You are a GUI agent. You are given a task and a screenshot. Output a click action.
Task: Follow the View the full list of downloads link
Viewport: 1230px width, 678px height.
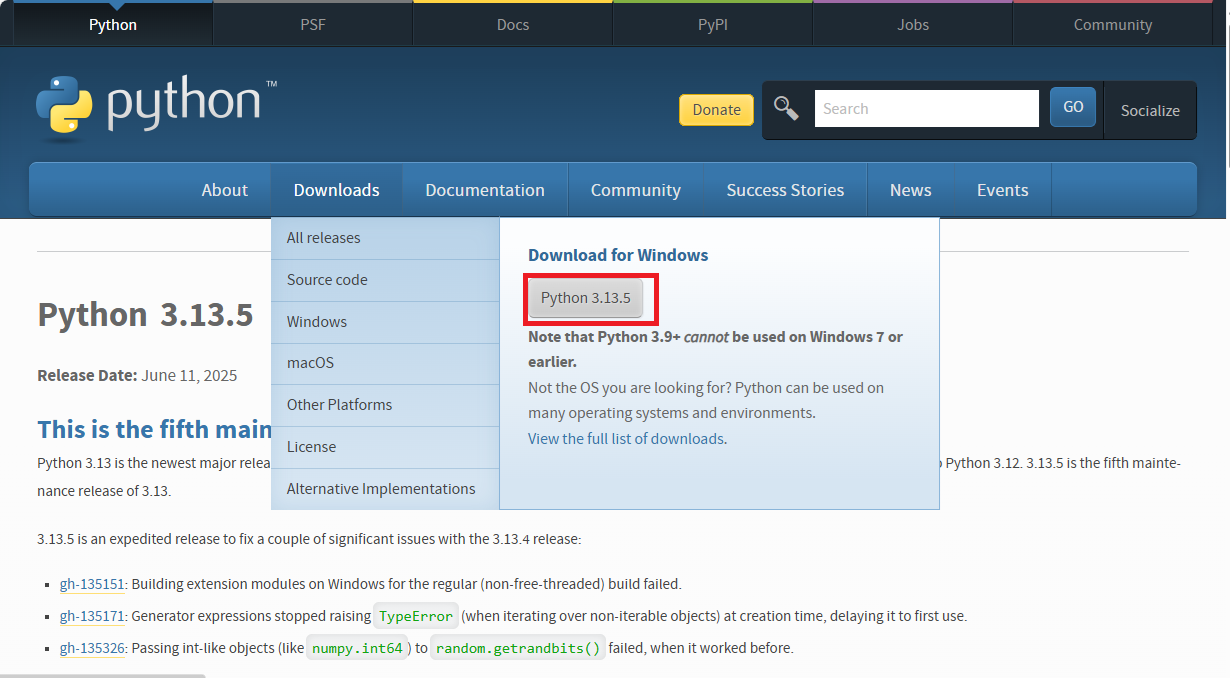tap(626, 439)
